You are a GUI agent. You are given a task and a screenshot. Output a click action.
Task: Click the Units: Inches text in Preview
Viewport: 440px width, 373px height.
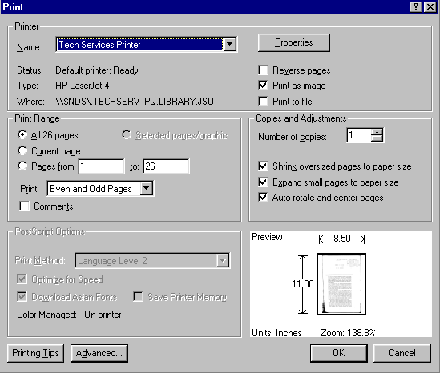276,333
